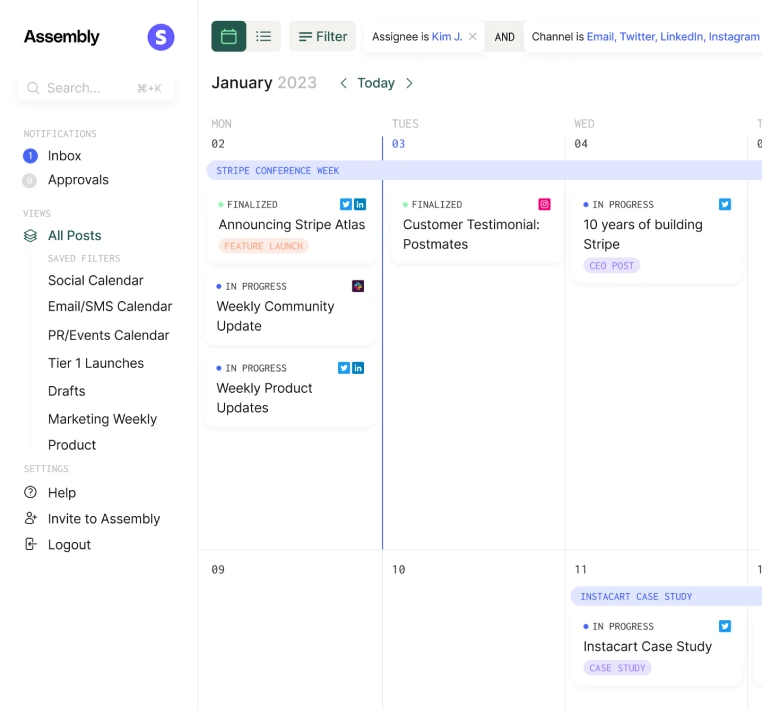This screenshot has width=762, height=710.
Task: Click the January 2023 month heading
Action: tap(264, 83)
